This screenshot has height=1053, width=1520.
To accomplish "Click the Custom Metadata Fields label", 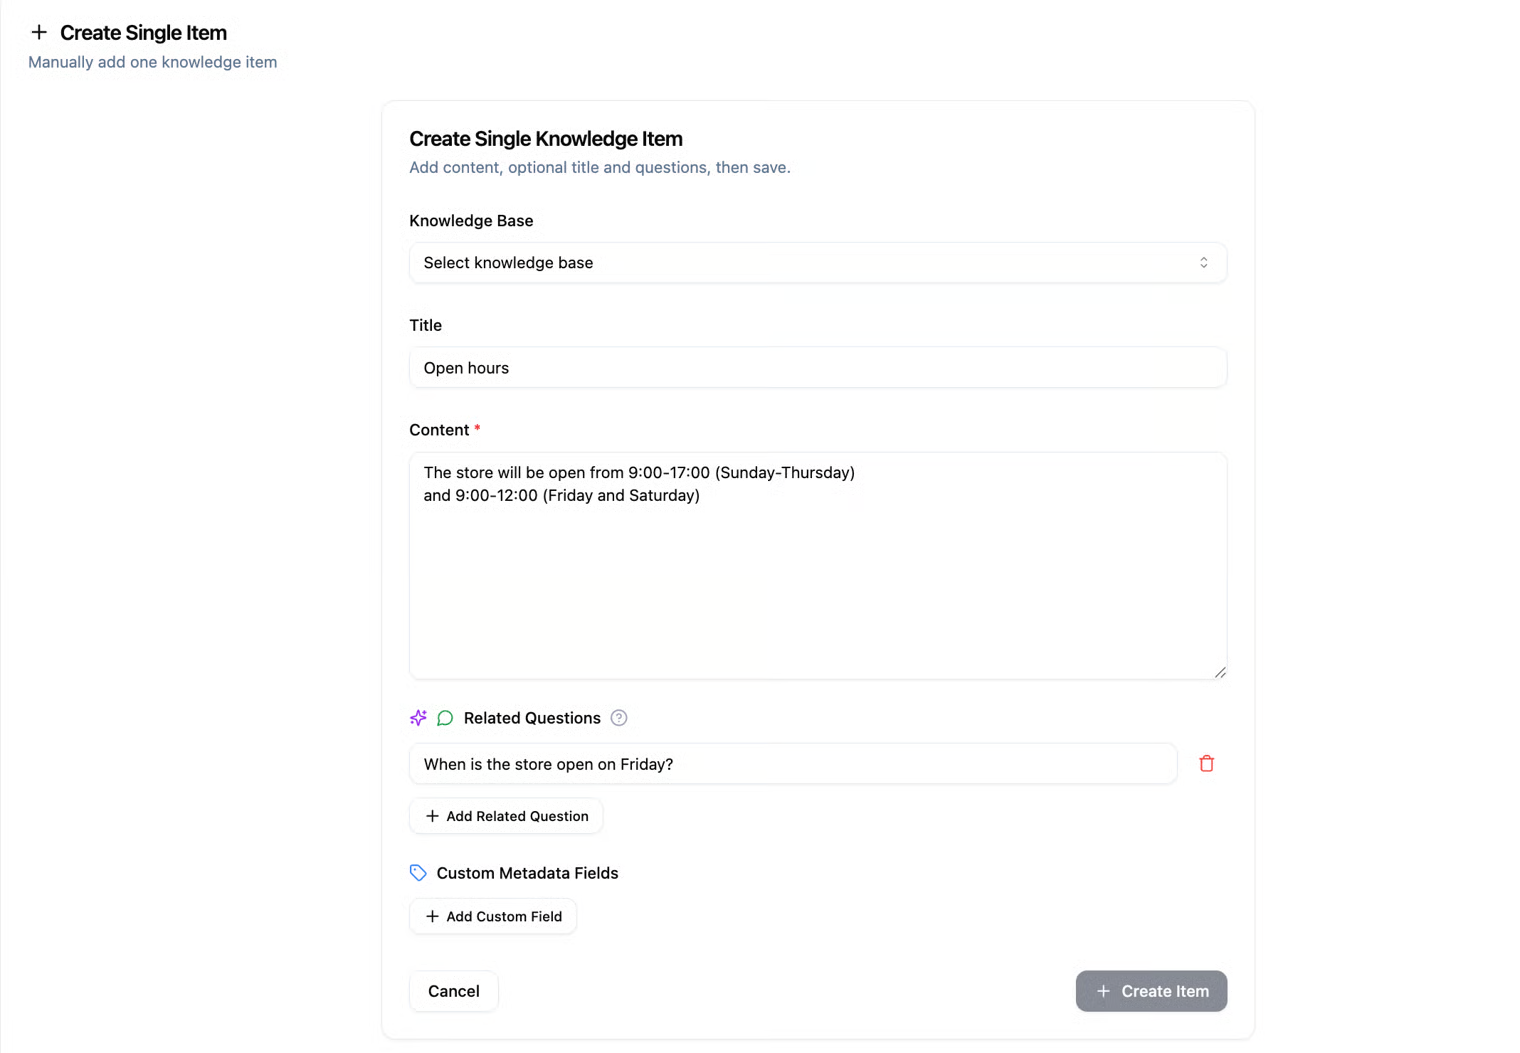I will tap(527, 873).
